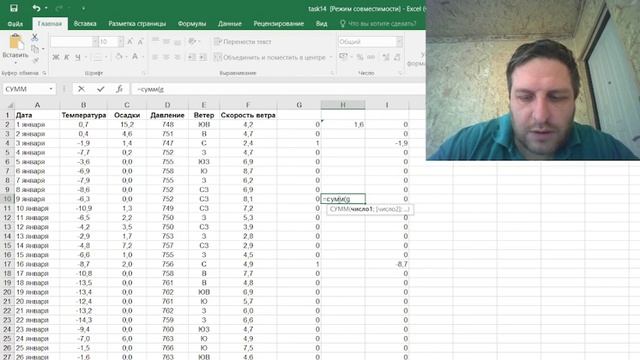Switch to the Главная ribbon tab
640x360 pixels.
[49, 24]
